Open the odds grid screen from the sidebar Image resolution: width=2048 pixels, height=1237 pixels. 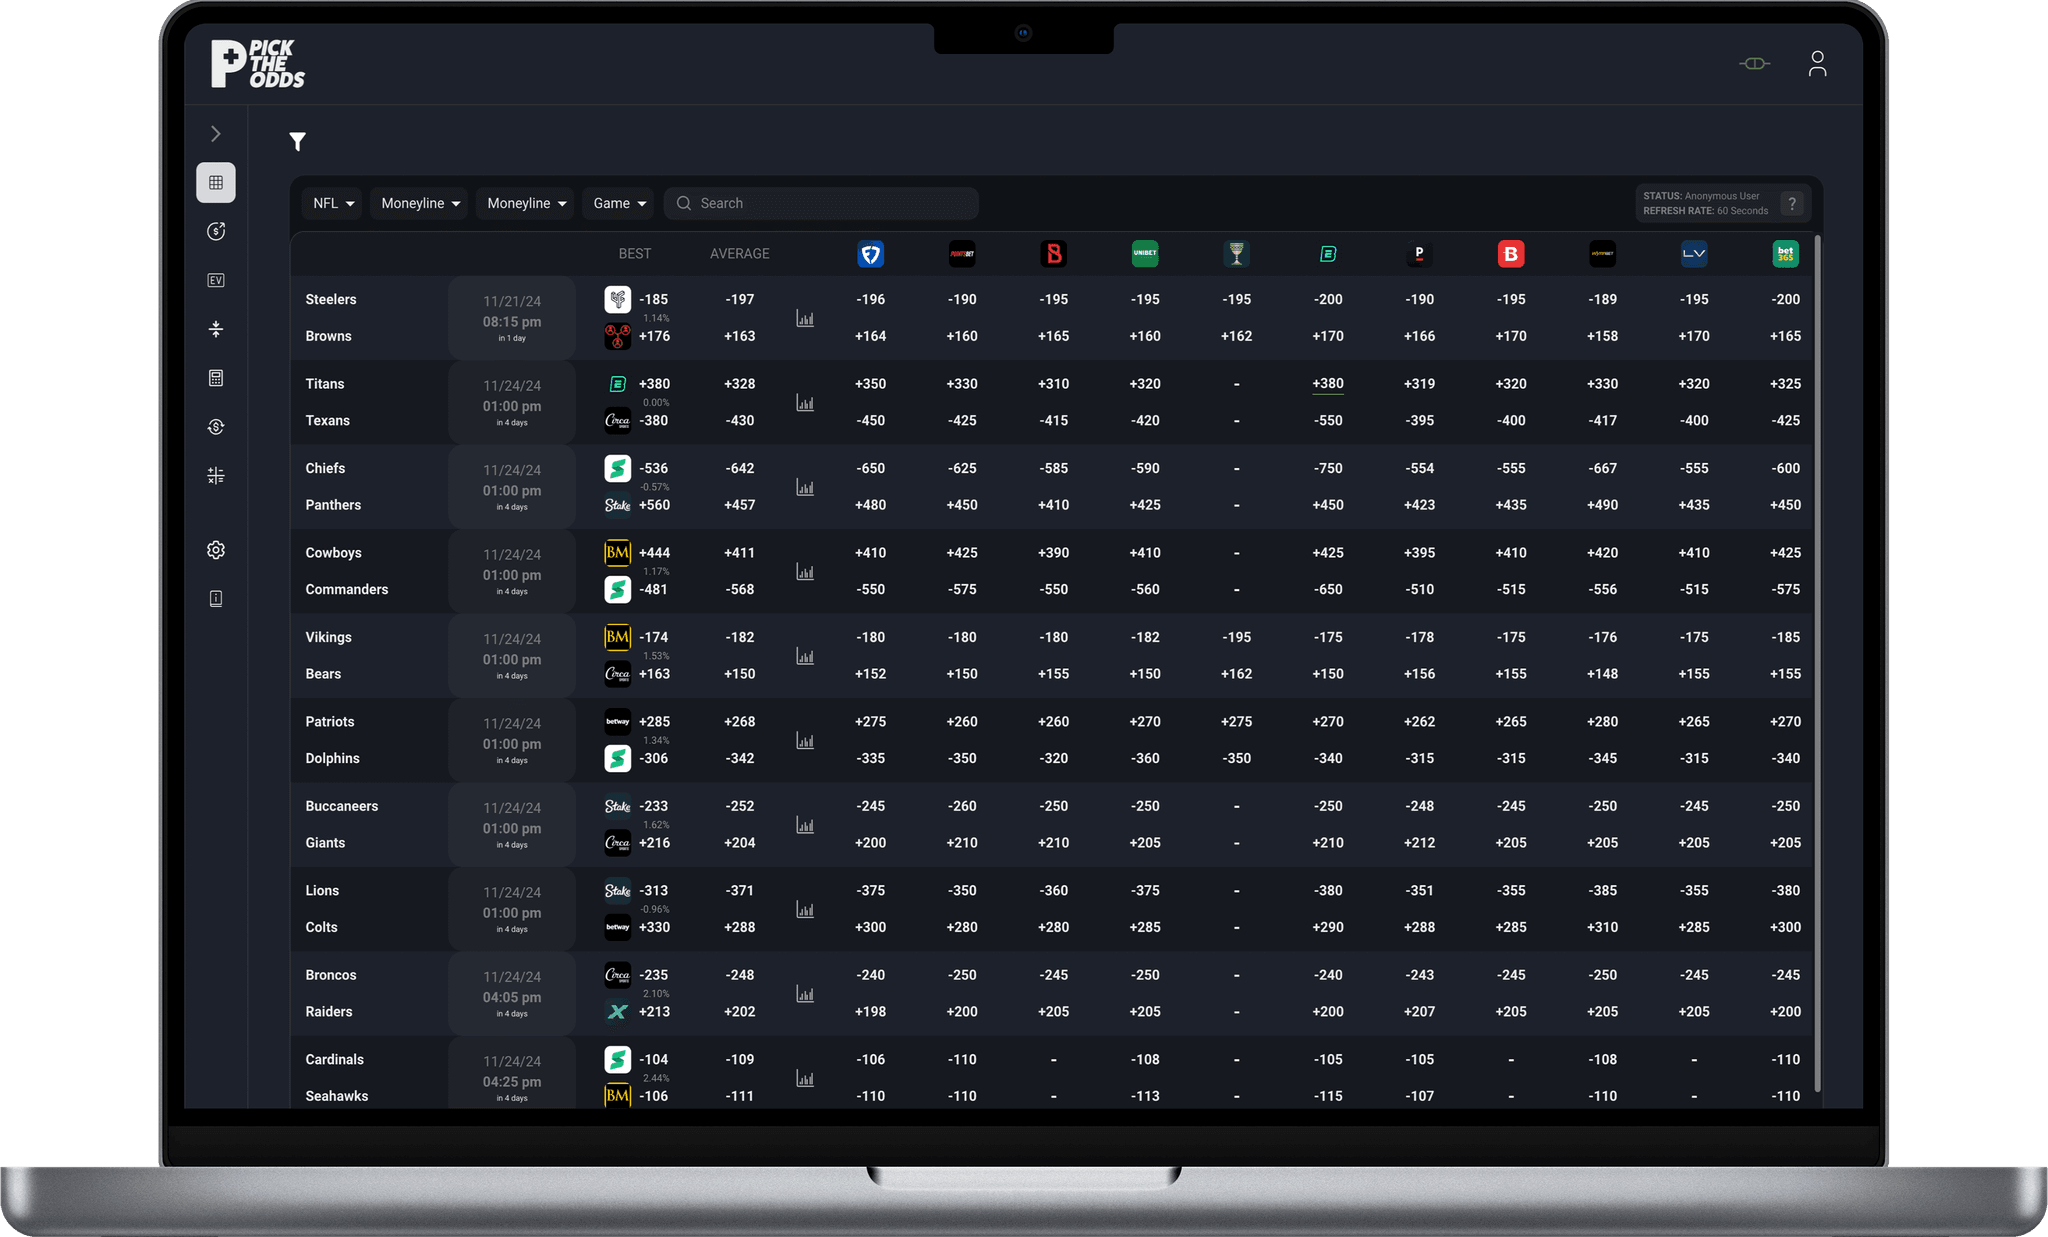click(x=216, y=183)
